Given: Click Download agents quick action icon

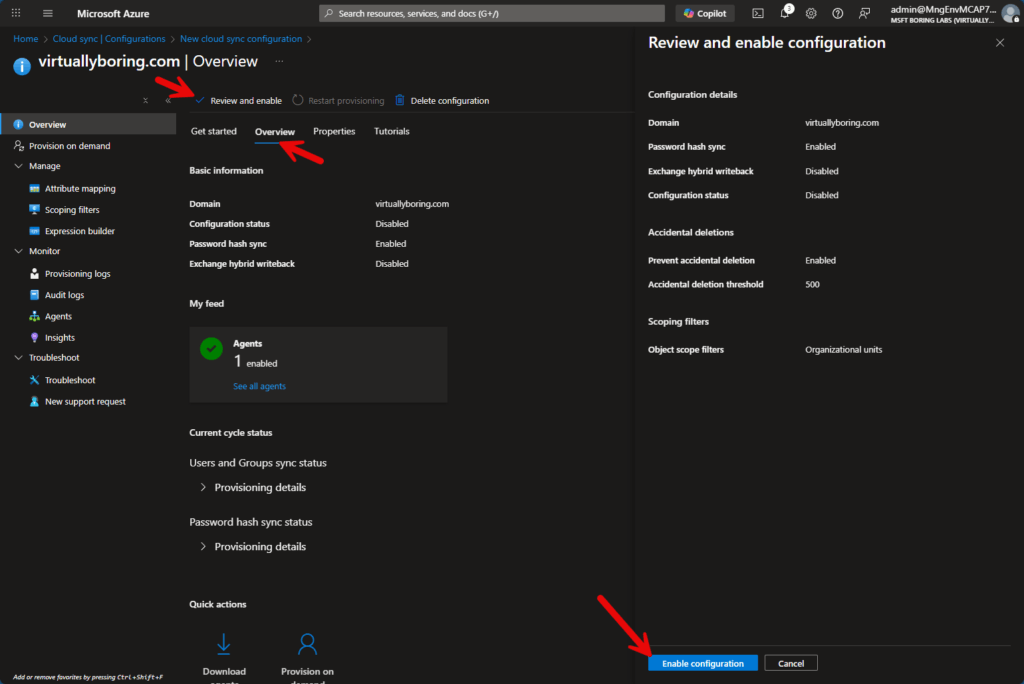Looking at the screenshot, I should click(223, 644).
